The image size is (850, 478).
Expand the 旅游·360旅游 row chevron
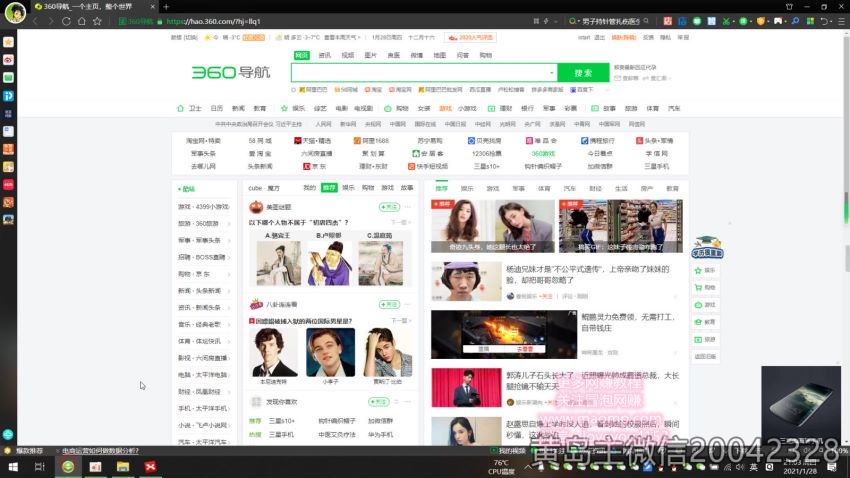(229, 223)
